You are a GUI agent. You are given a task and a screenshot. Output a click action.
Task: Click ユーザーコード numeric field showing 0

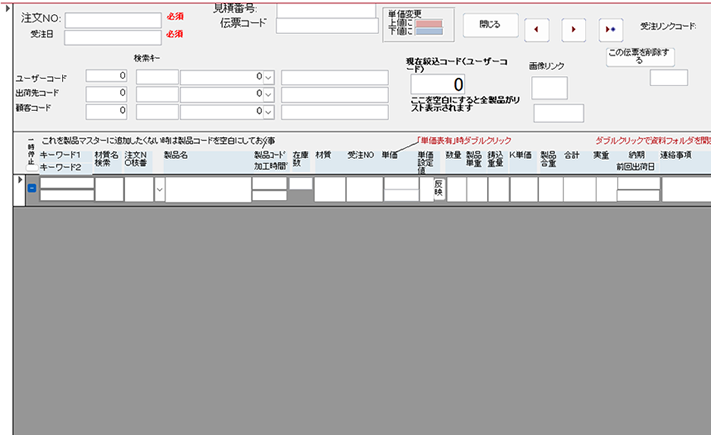(107, 76)
